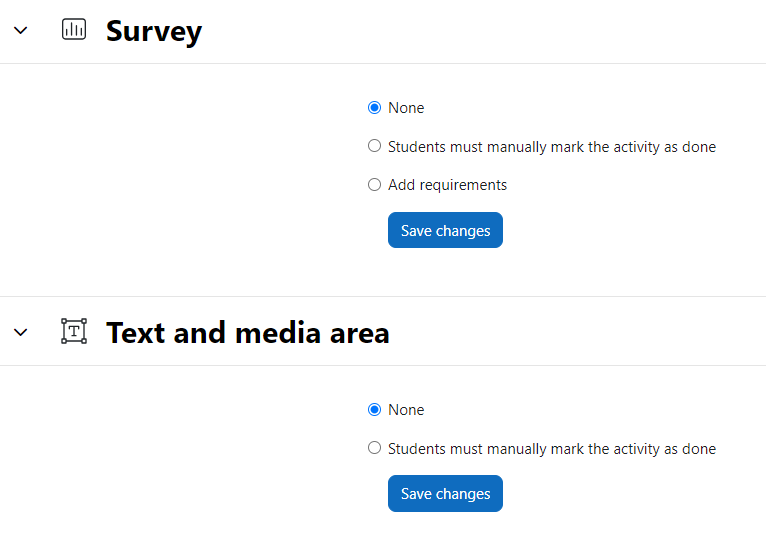Collapse the Text and media area chevron

tap(21, 332)
